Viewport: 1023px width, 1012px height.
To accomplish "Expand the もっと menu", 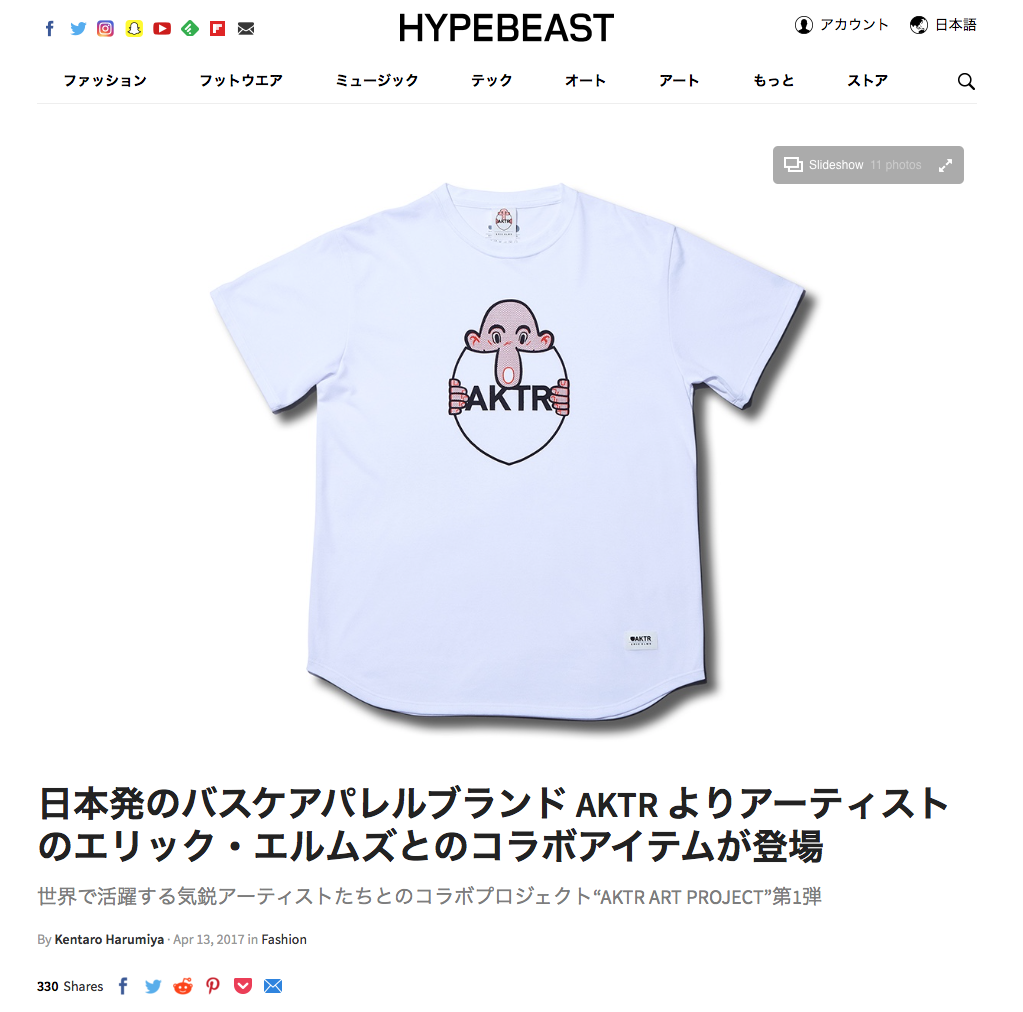I will 774,81.
